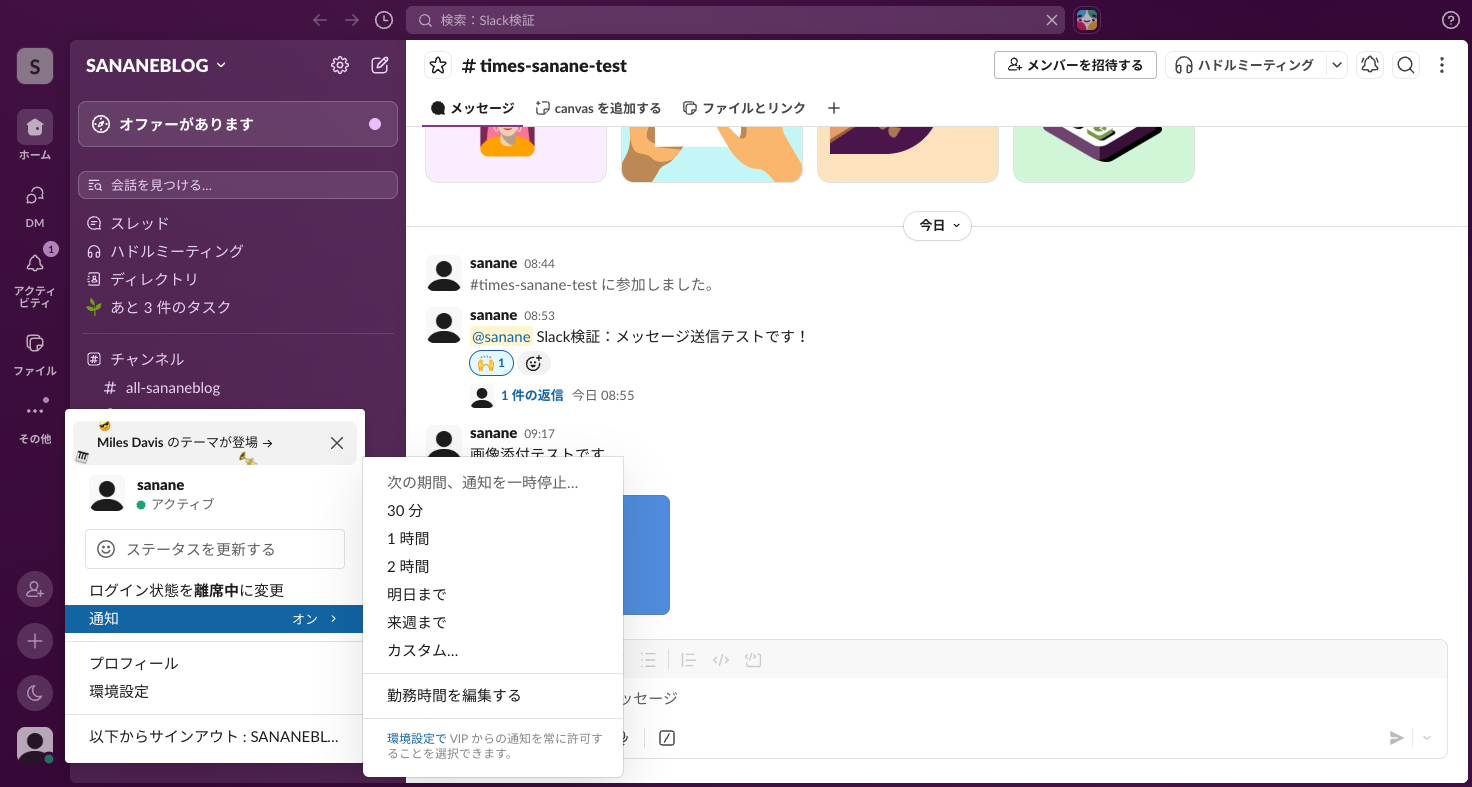Choose カスタム... pause duration
This screenshot has height=787, width=1472.
click(x=493, y=650)
